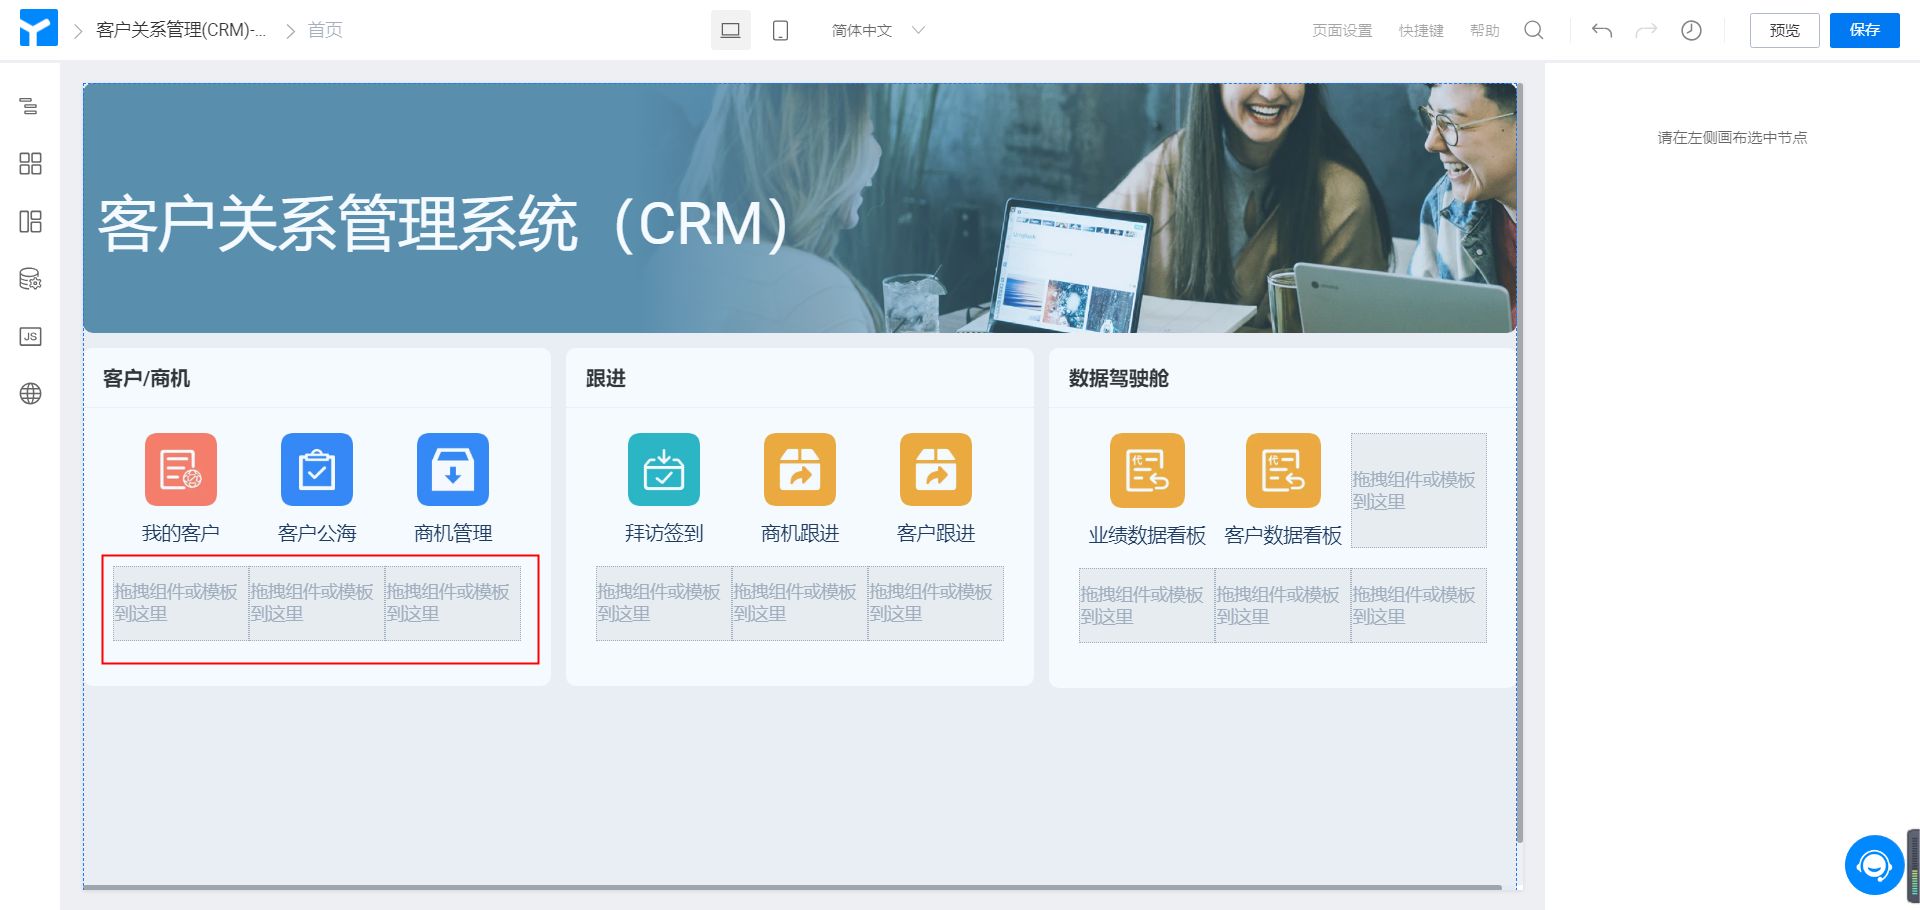Select first empty slot under 我的客户
Image resolution: width=1920 pixels, height=910 pixels.
pos(181,603)
